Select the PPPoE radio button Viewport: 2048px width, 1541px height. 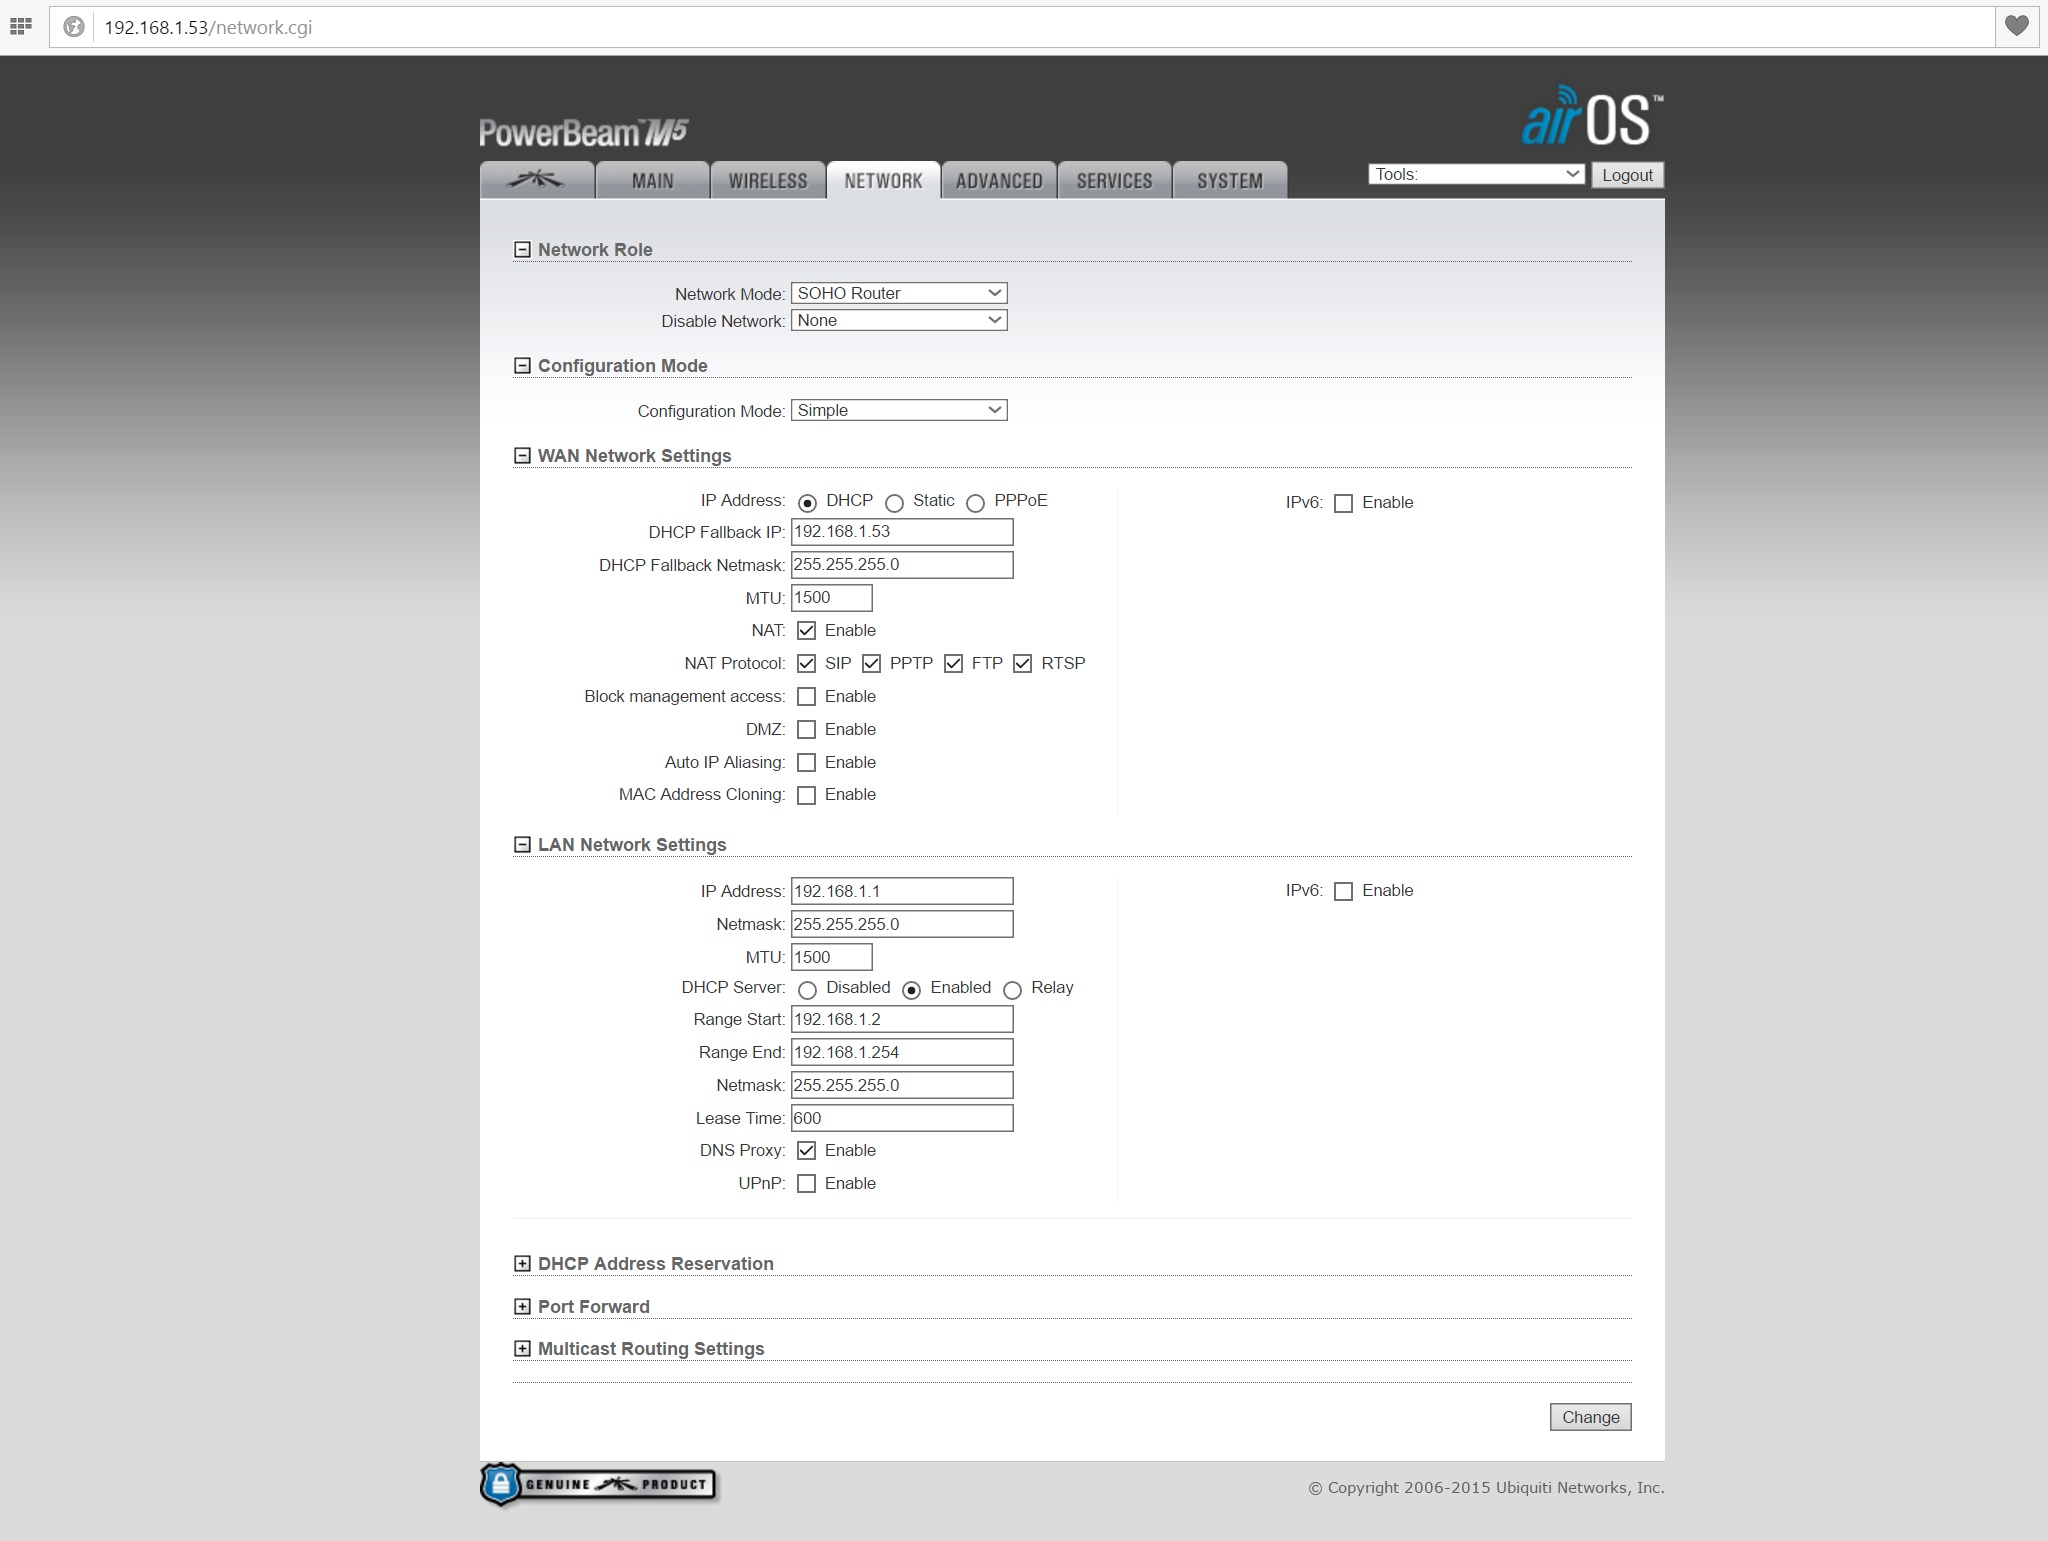(976, 503)
